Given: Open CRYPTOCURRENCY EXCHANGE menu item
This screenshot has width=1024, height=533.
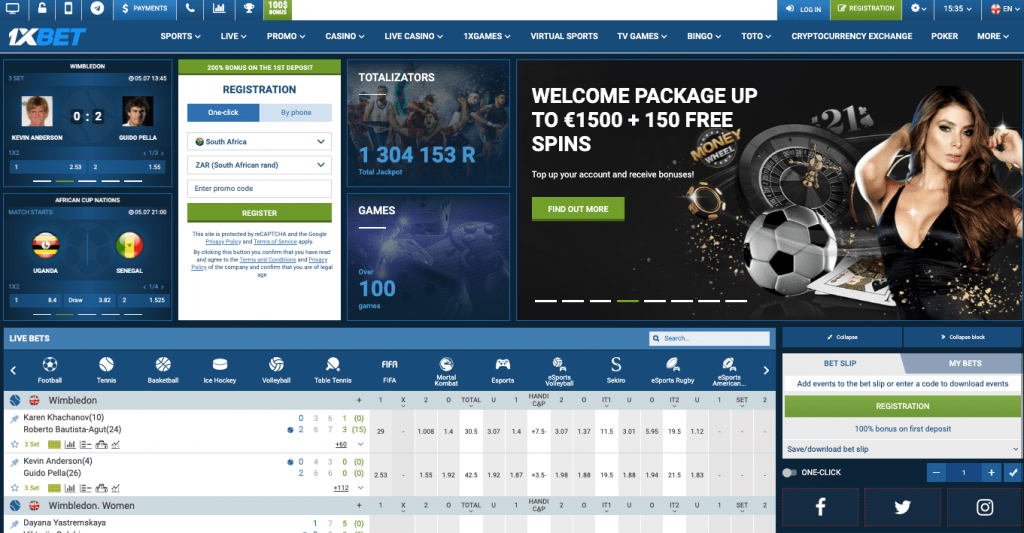Looking at the screenshot, I should click(x=852, y=37).
